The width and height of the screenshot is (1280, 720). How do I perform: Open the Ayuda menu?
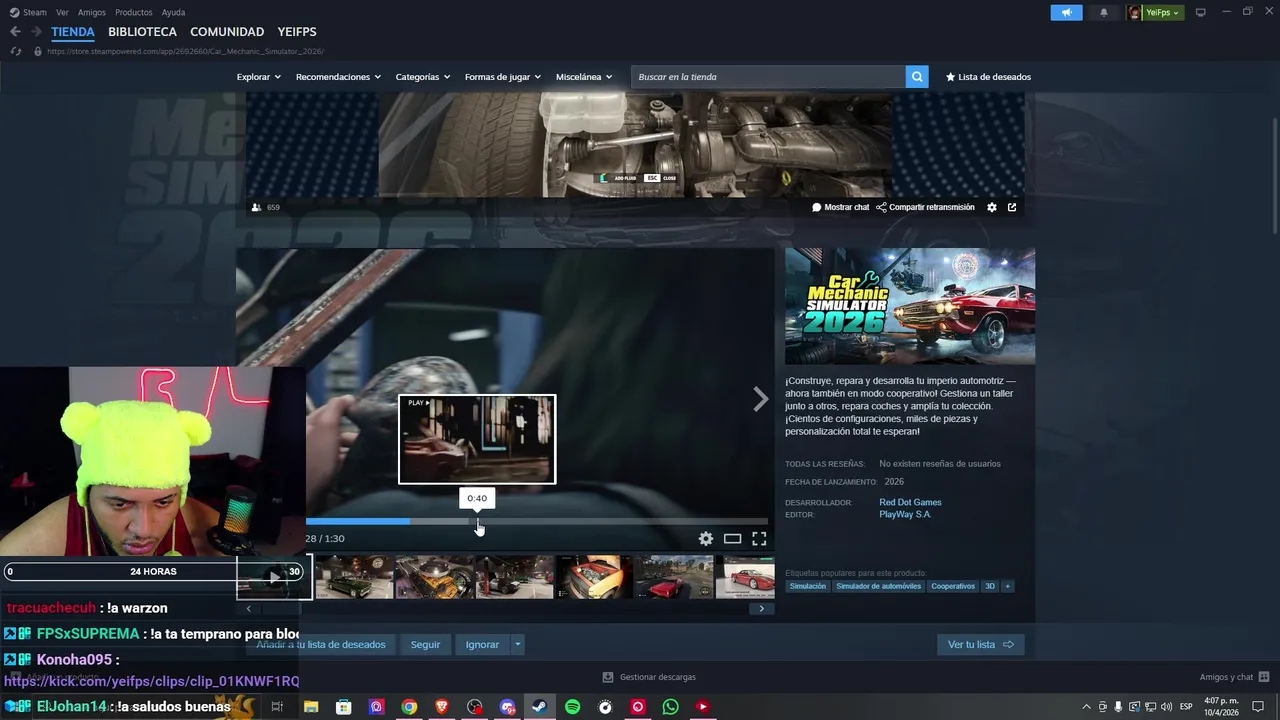pos(173,12)
